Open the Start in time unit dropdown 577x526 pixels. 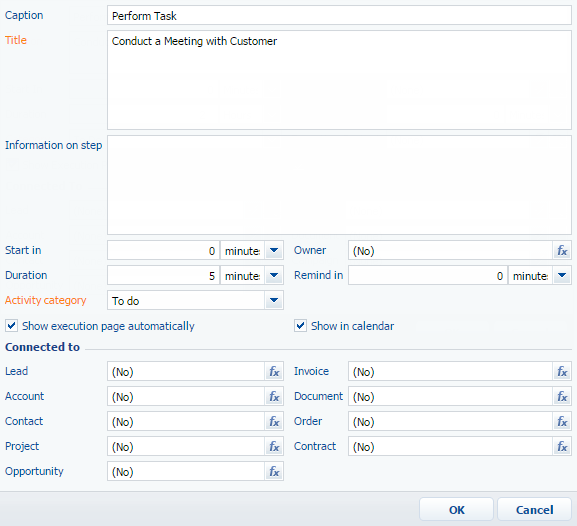click(x=274, y=251)
